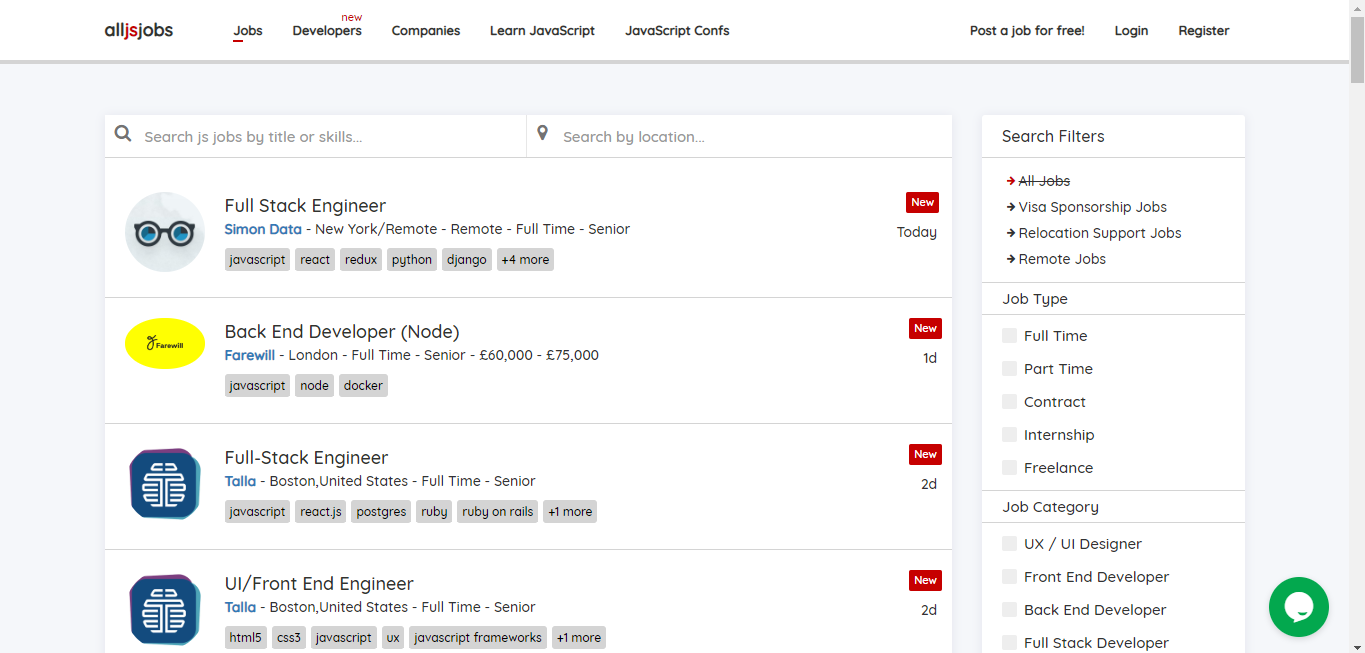
Task: Check the Internship filter
Action: (1009, 434)
